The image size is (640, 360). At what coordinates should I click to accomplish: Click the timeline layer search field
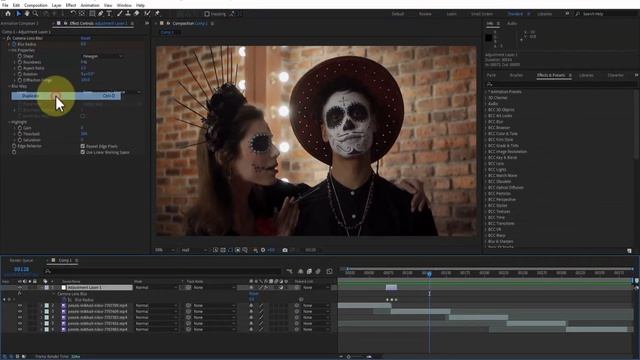[x=163, y=271]
